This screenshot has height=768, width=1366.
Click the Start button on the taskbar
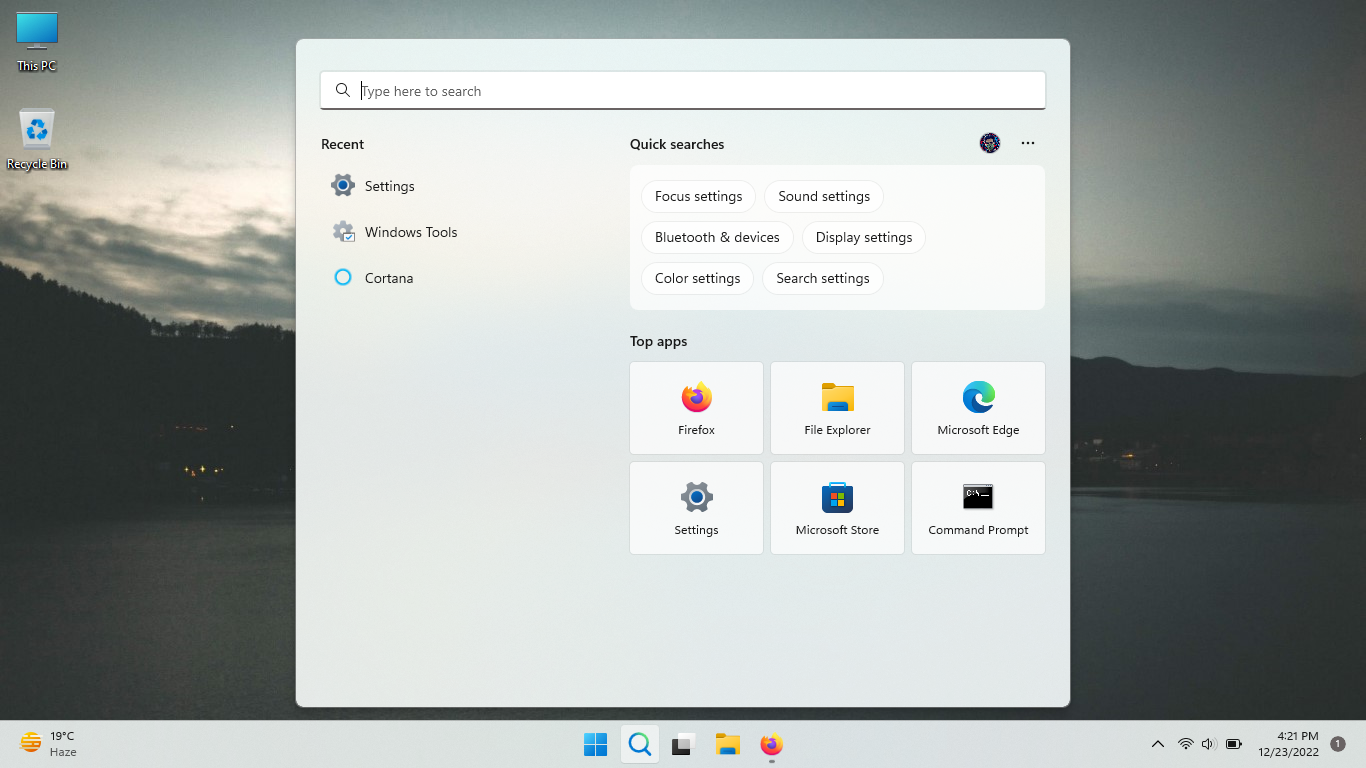coord(595,744)
